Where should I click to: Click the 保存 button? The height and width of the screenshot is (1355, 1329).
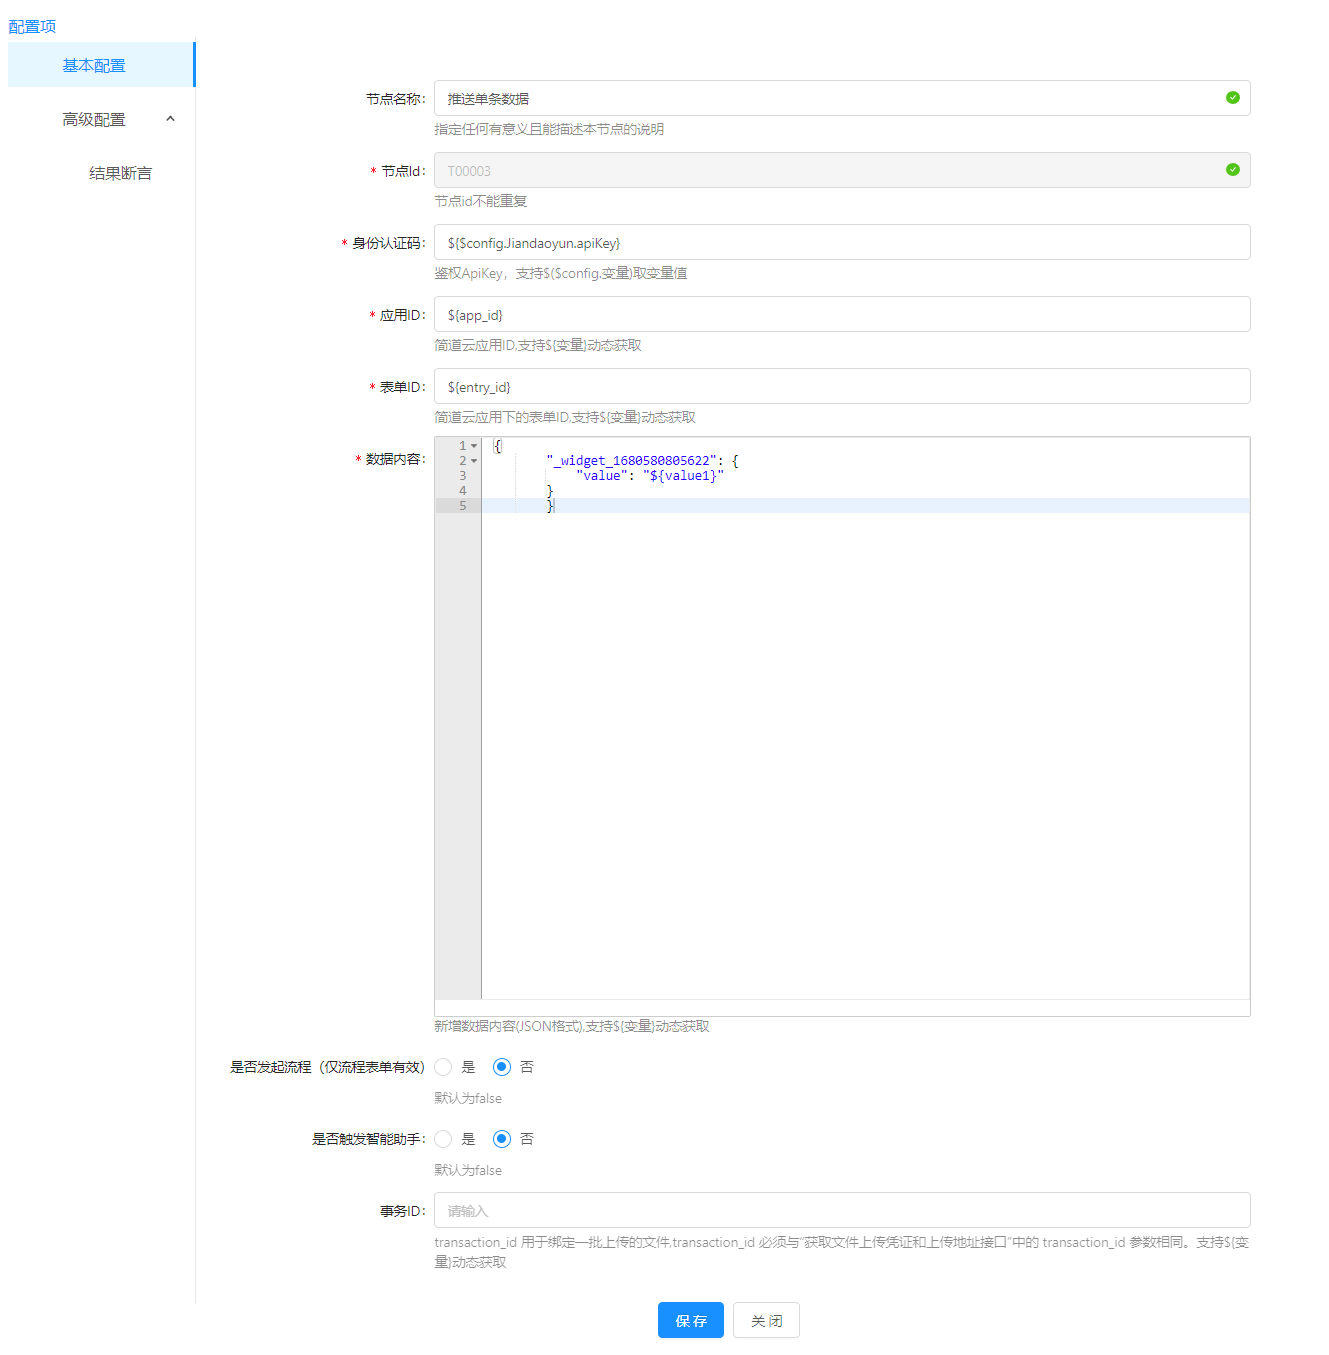tap(691, 1320)
